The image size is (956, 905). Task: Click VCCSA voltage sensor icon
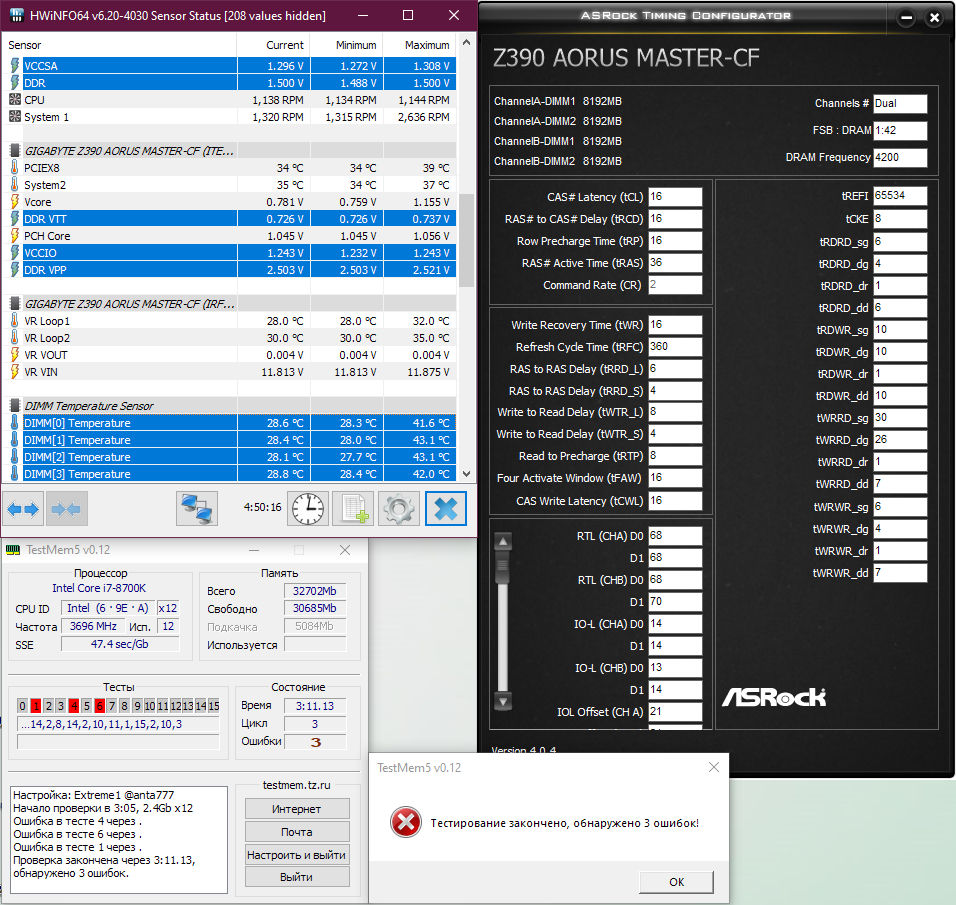15,65
